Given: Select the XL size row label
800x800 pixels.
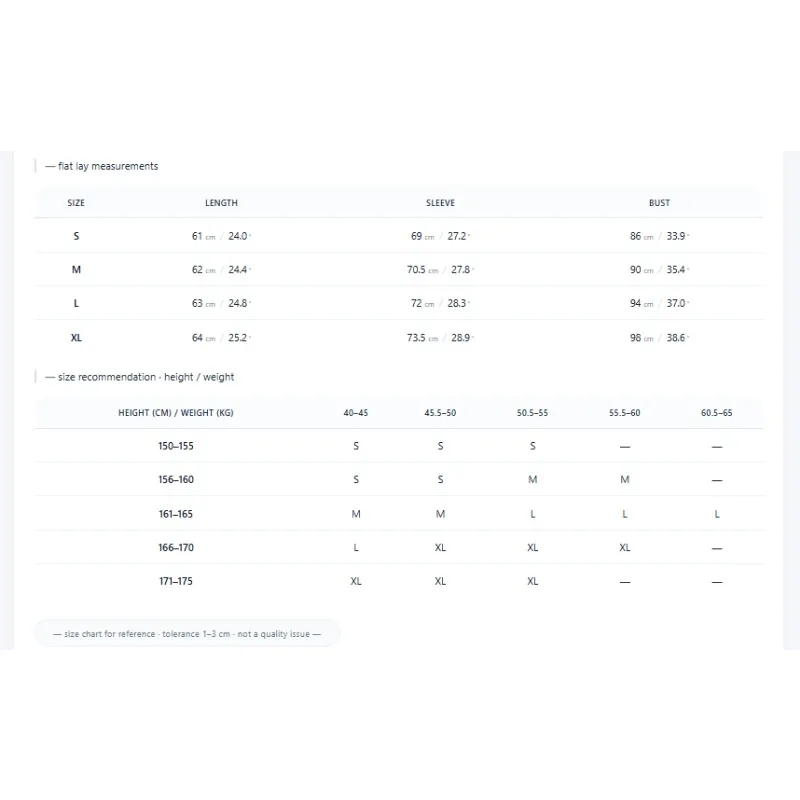Looking at the screenshot, I should pyautogui.click(x=76, y=337).
